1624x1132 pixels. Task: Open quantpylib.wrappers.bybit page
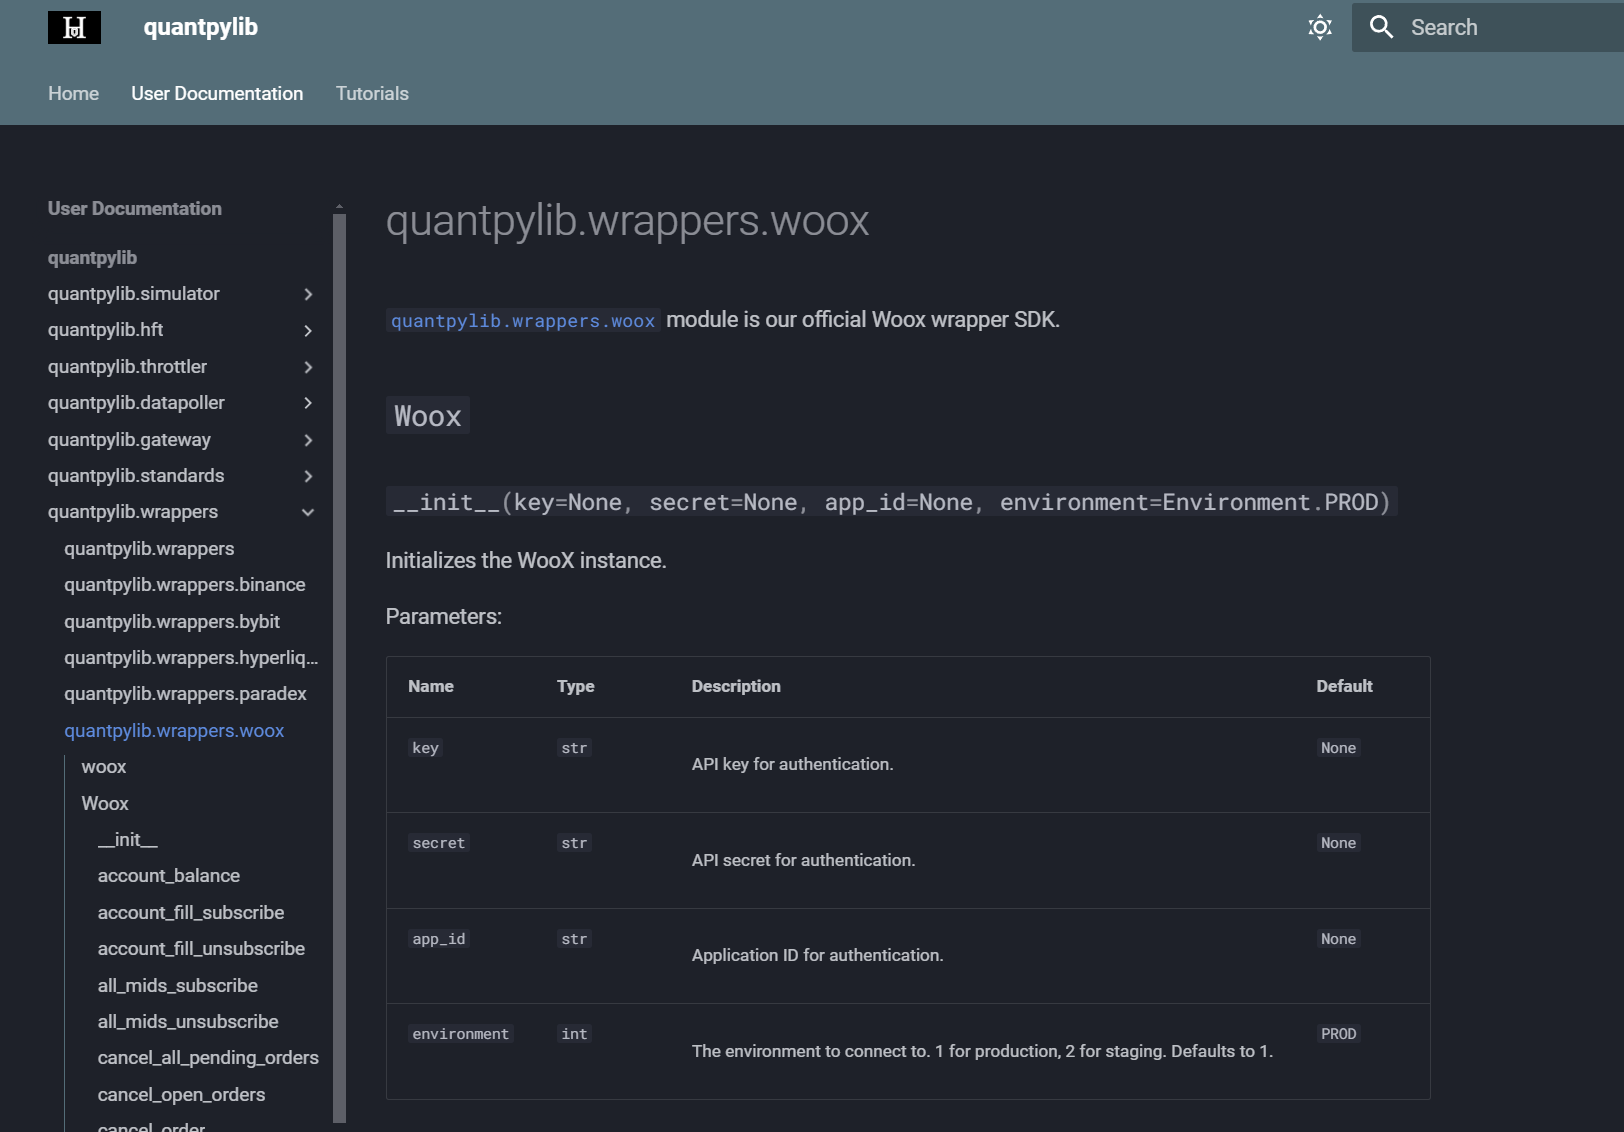point(172,622)
